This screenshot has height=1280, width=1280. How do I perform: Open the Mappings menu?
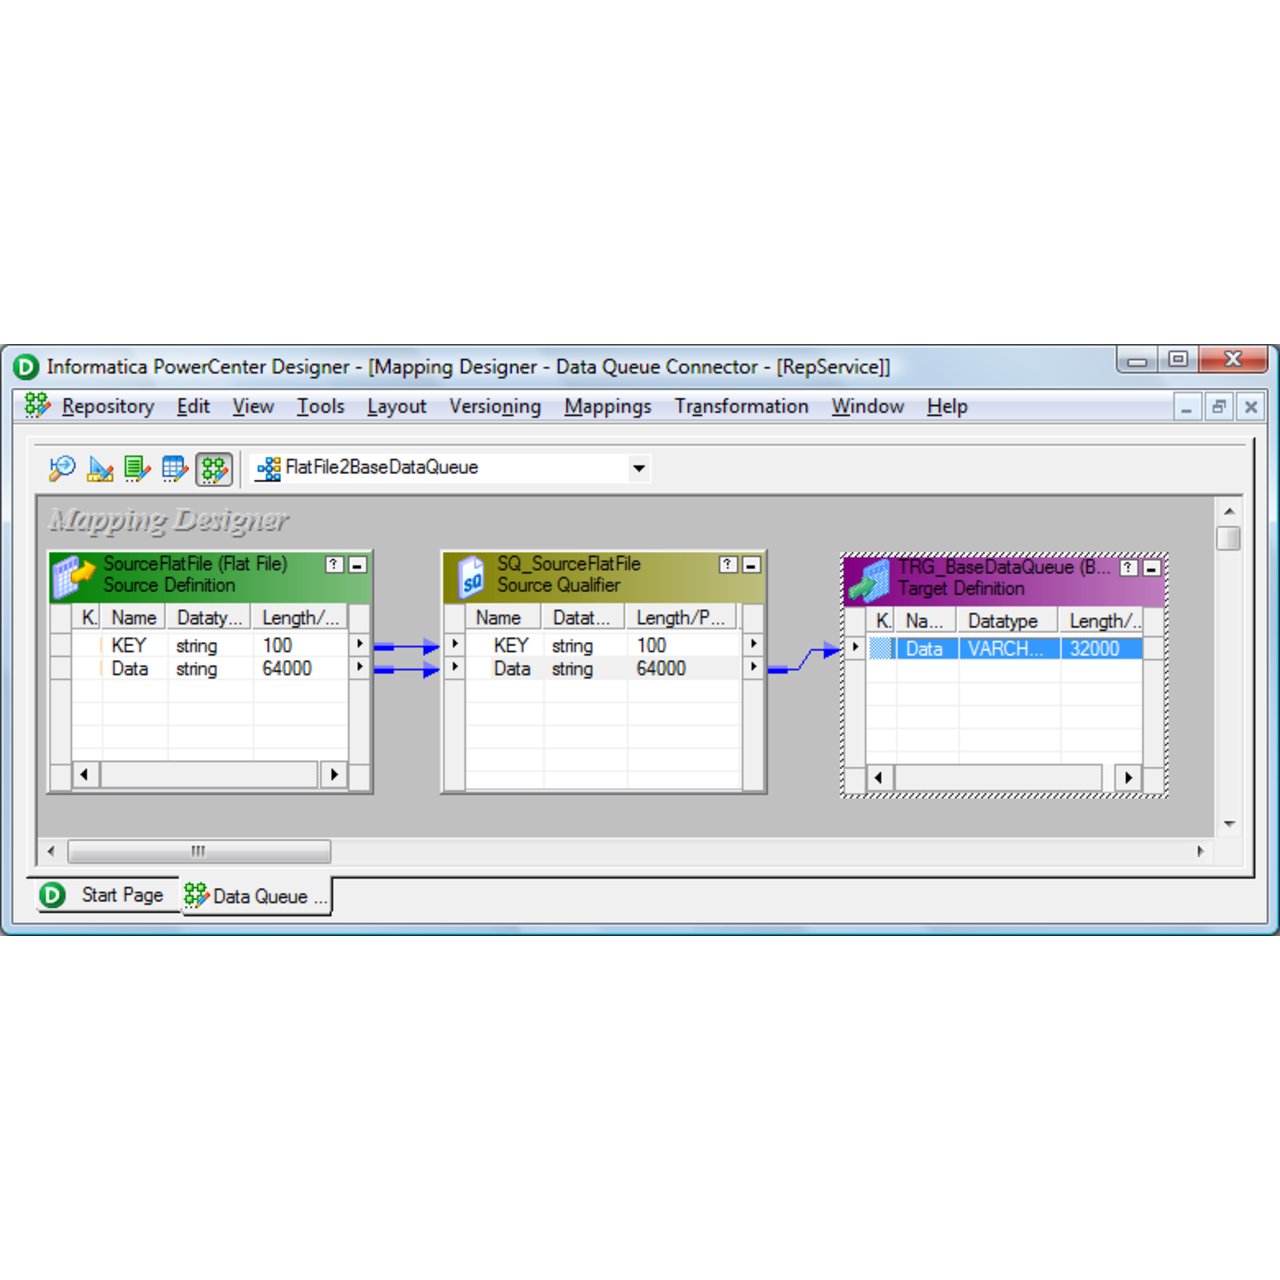tap(607, 406)
